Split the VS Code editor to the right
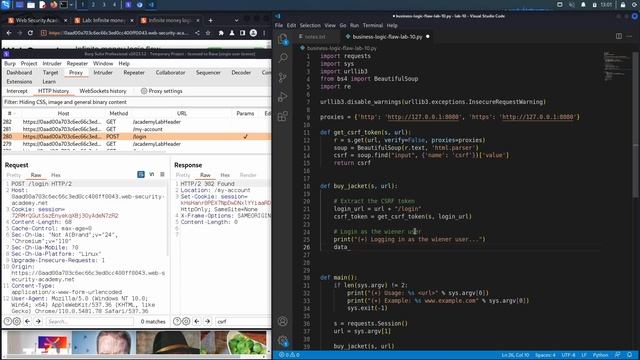 [619, 36]
